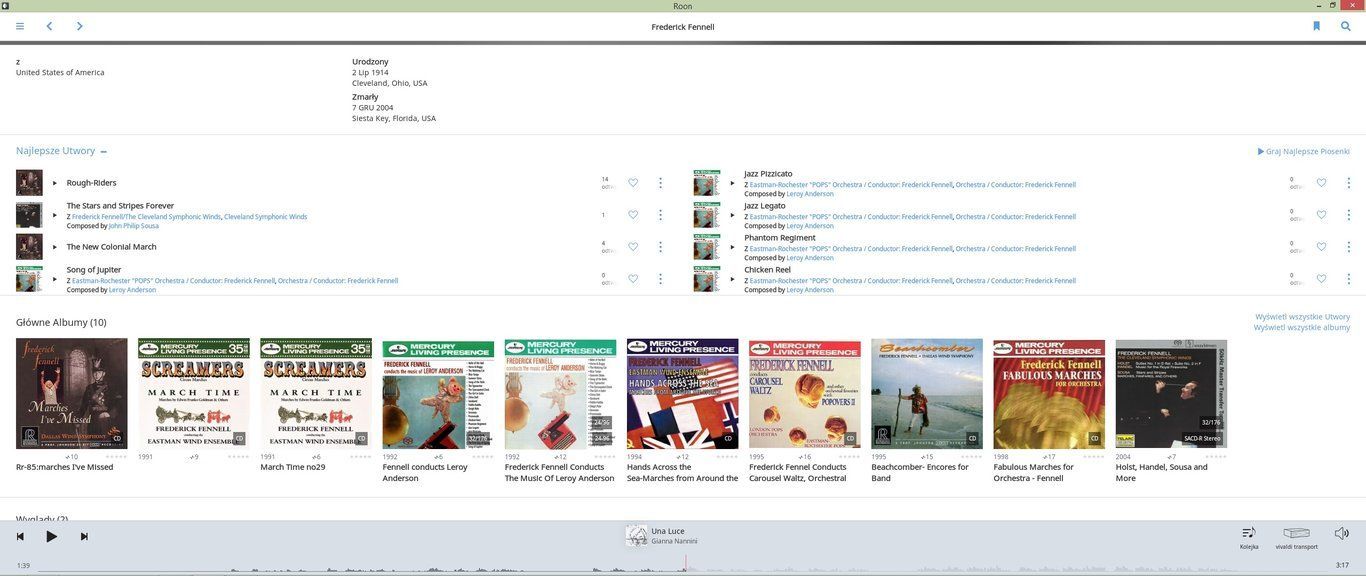Open Frederick Fennell/The Cleveland Symphonic Winds link

(147, 217)
